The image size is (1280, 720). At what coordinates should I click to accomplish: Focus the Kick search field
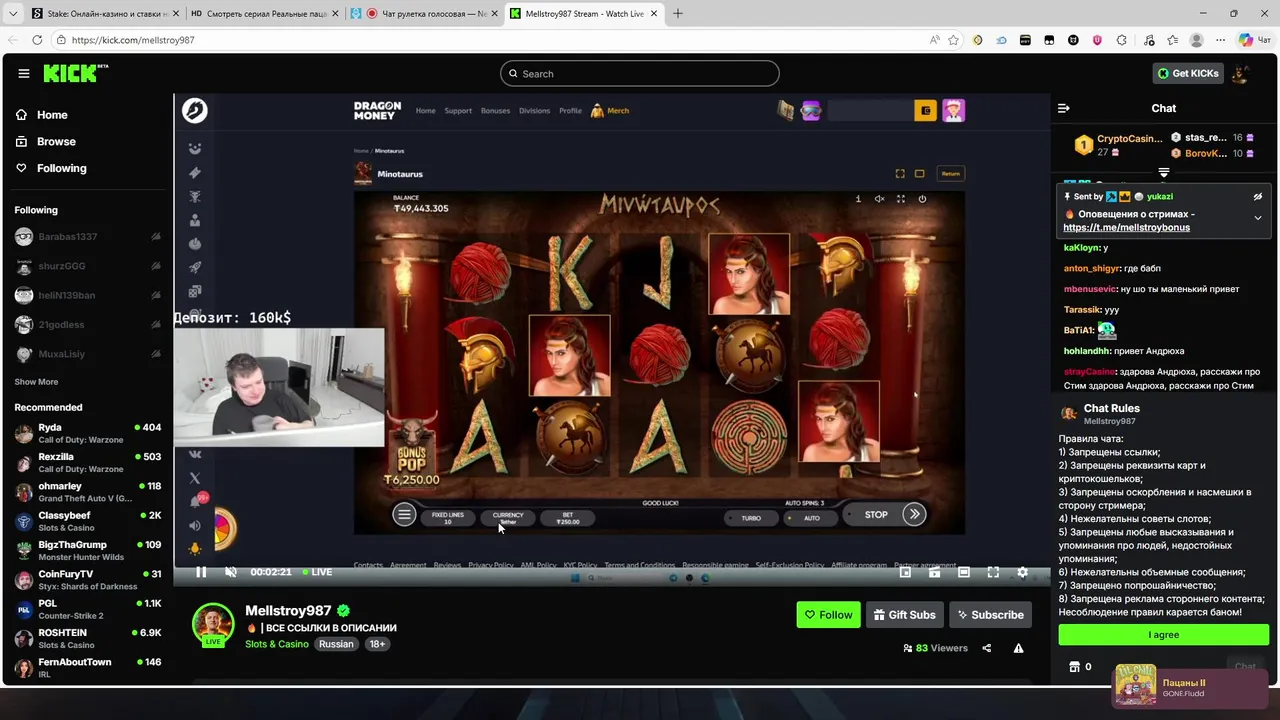click(x=640, y=74)
